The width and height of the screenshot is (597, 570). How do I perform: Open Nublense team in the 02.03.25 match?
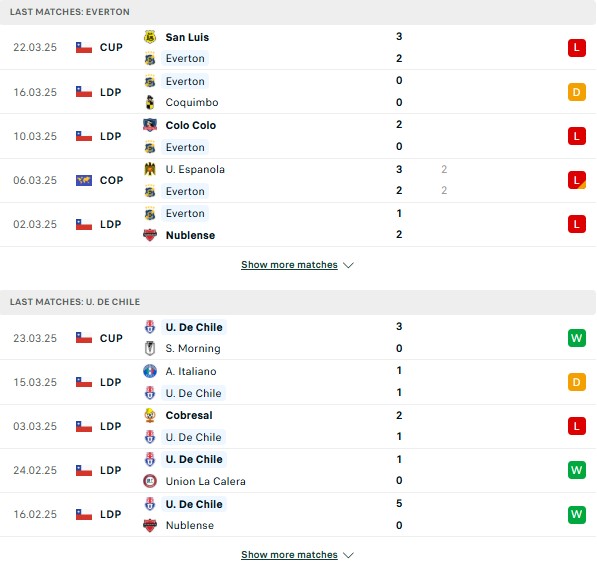click(x=190, y=235)
